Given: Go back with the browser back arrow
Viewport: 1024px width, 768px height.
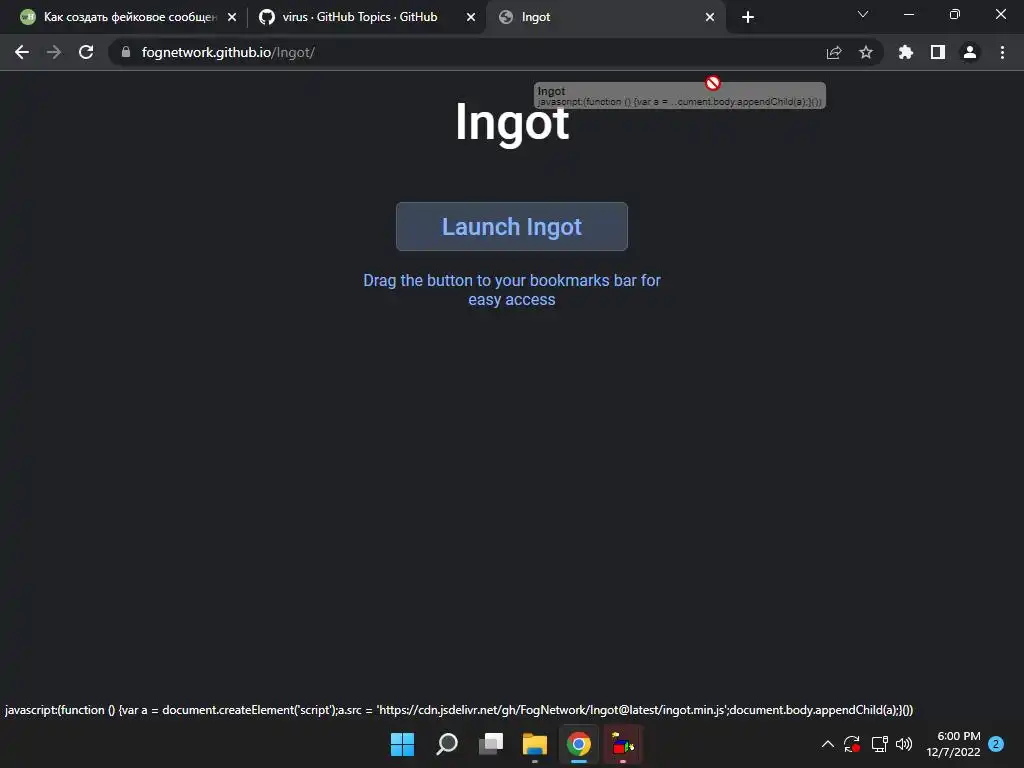Looking at the screenshot, I should [x=22, y=52].
